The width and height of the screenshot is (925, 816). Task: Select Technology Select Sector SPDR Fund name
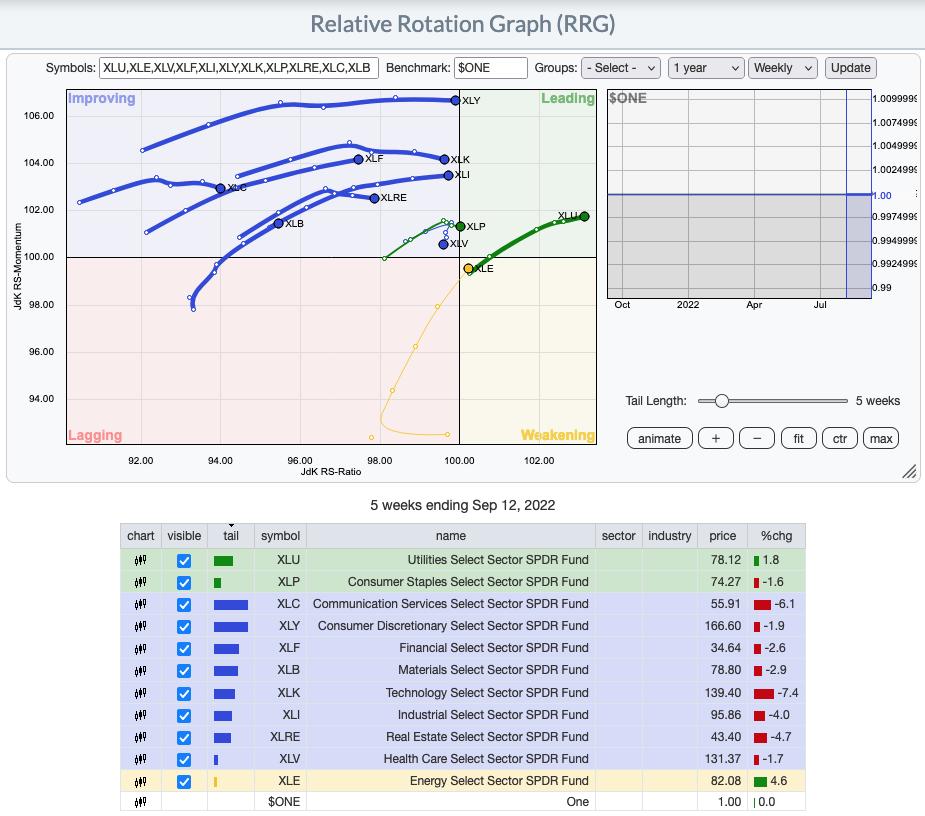point(487,693)
